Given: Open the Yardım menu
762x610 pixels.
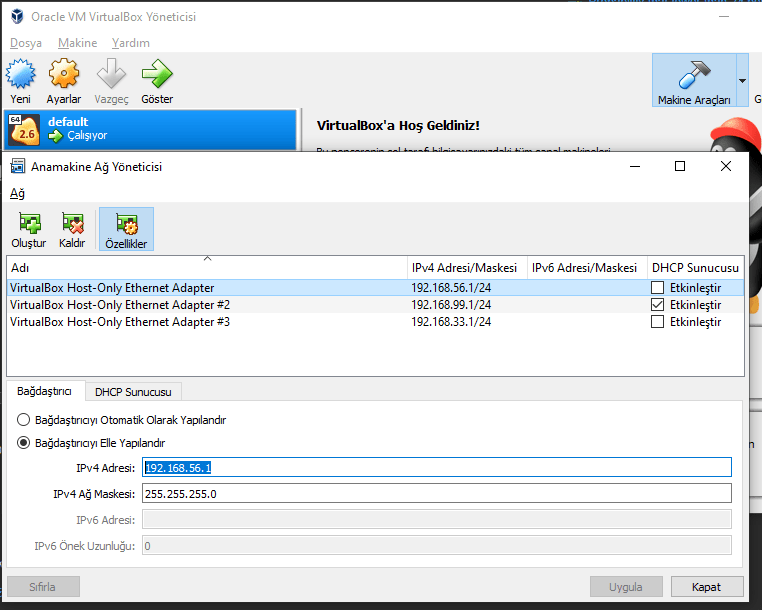Looking at the screenshot, I should [x=130, y=43].
